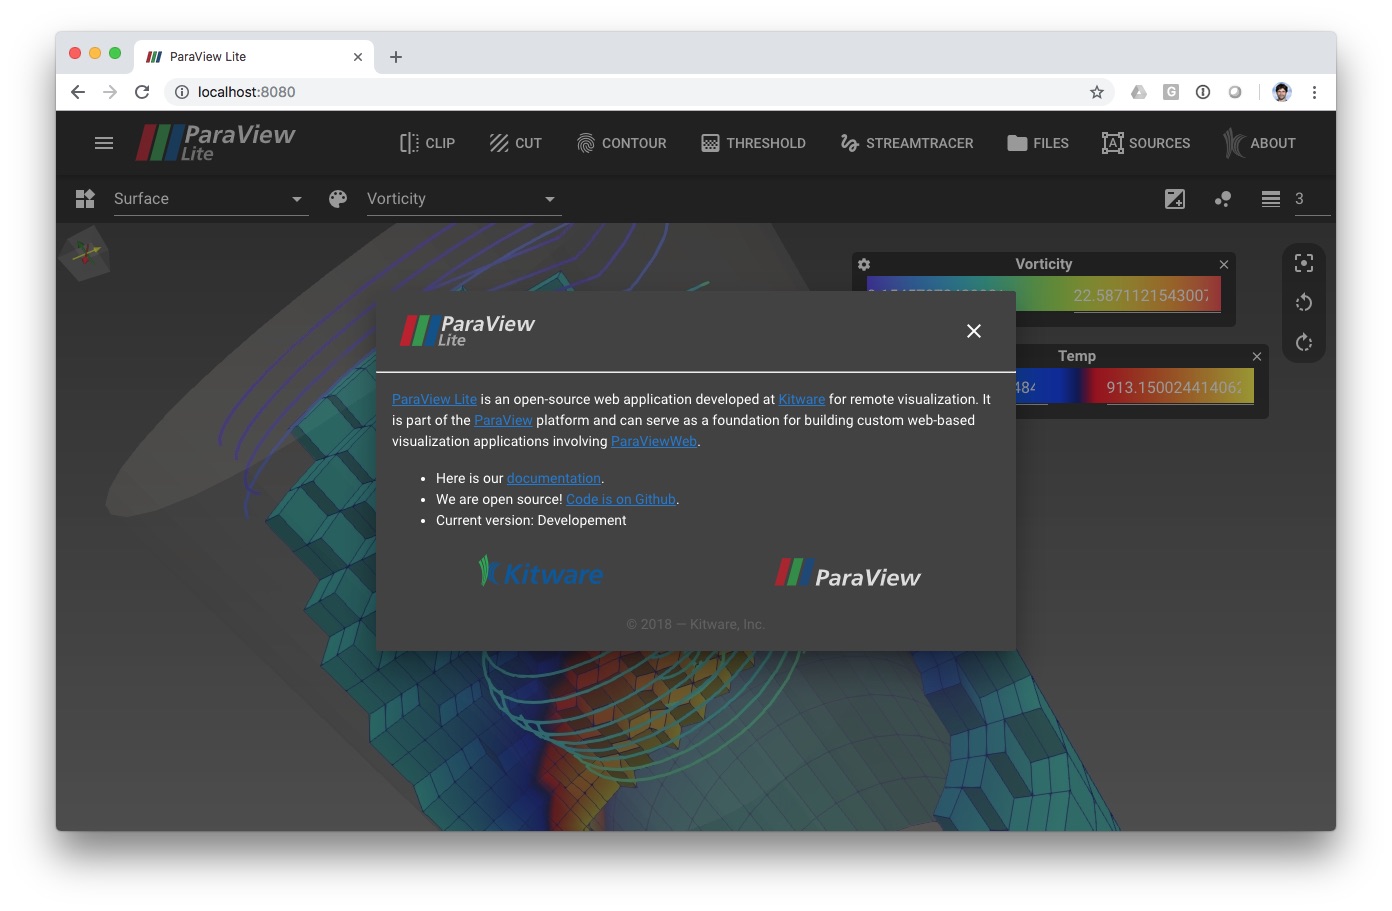Open the hamburger menu in the ParaView toolbar

(x=104, y=143)
